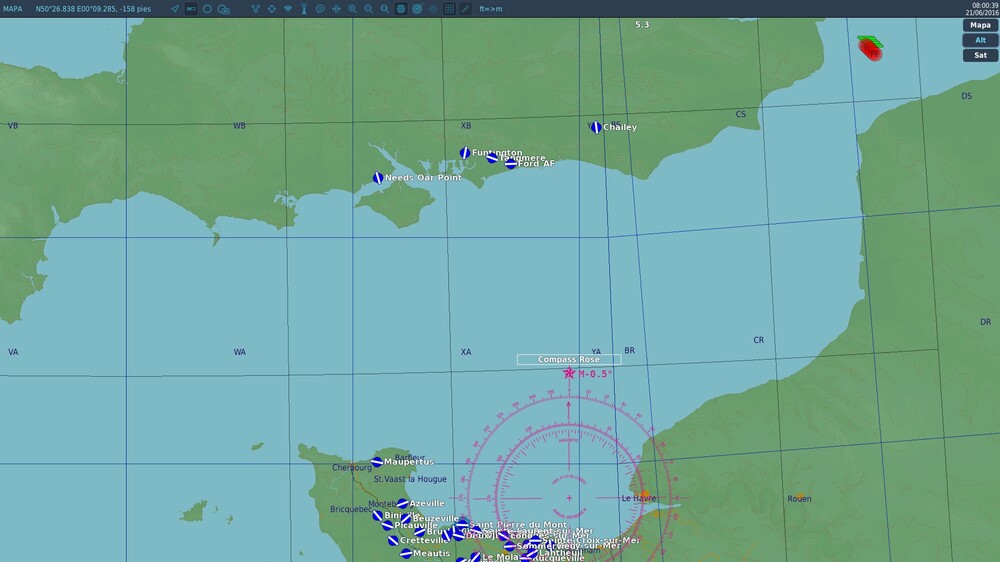The width and height of the screenshot is (1000, 562).
Task: Click the Le Havre city label
Action: [x=638, y=498]
